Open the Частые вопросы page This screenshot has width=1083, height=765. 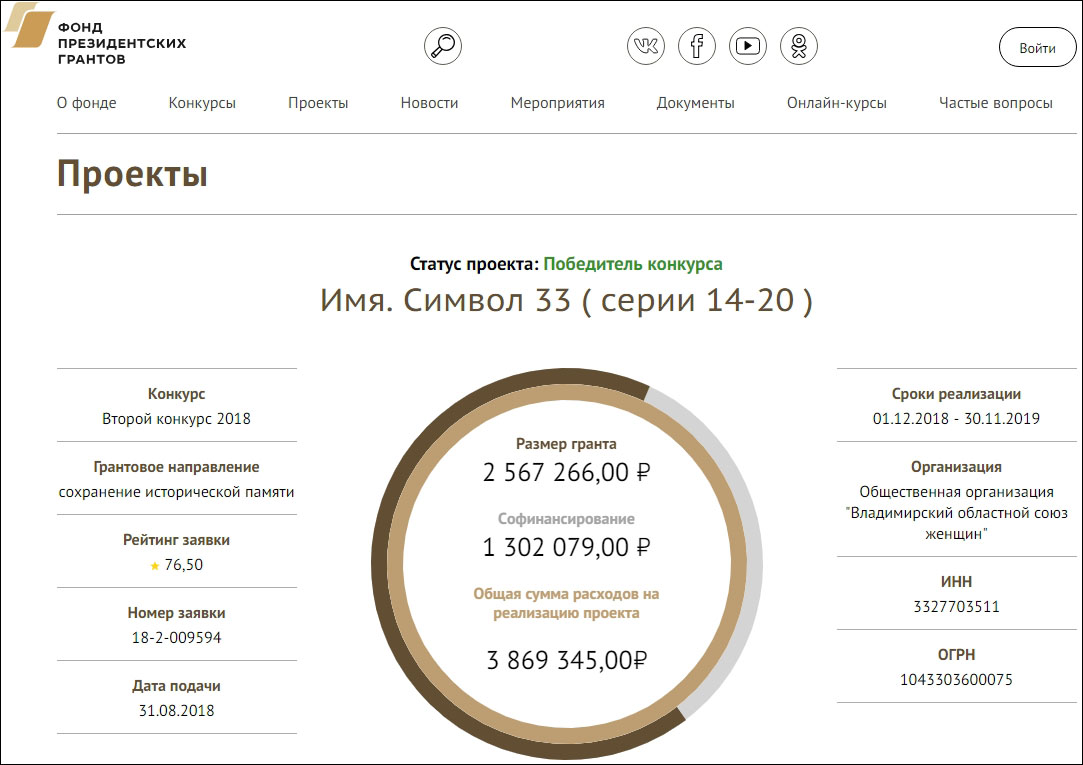click(994, 103)
